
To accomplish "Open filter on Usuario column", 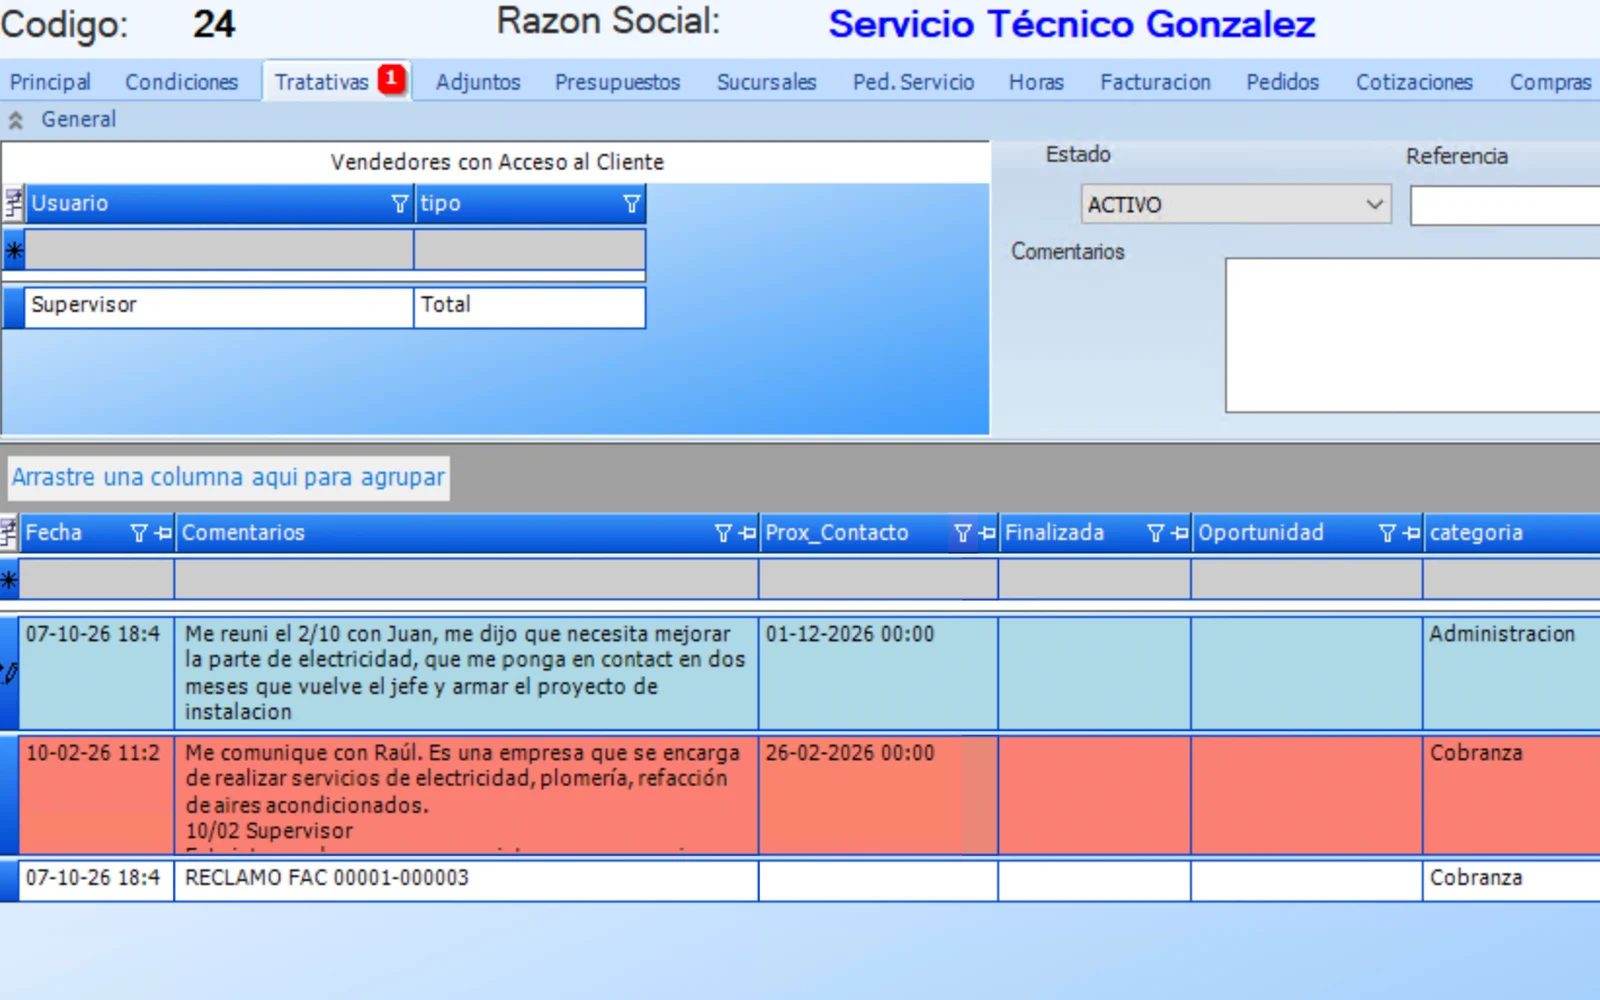I will pyautogui.click(x=400, y=204).
